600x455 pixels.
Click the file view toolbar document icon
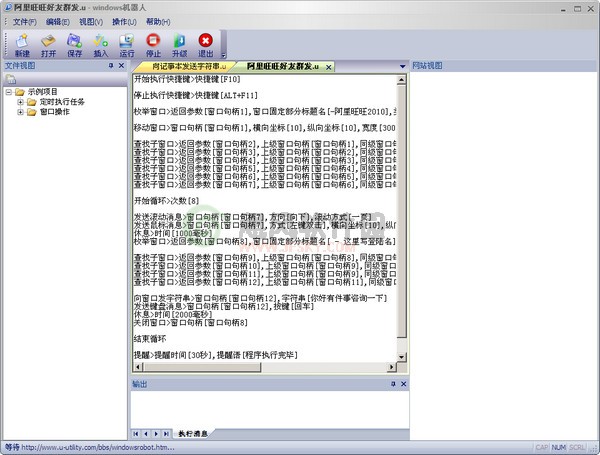(x=10, y=79)
